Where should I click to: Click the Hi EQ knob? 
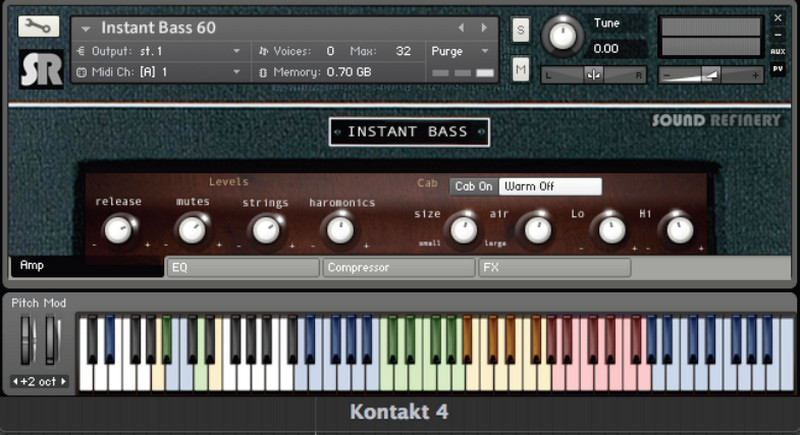click(679, 230)
